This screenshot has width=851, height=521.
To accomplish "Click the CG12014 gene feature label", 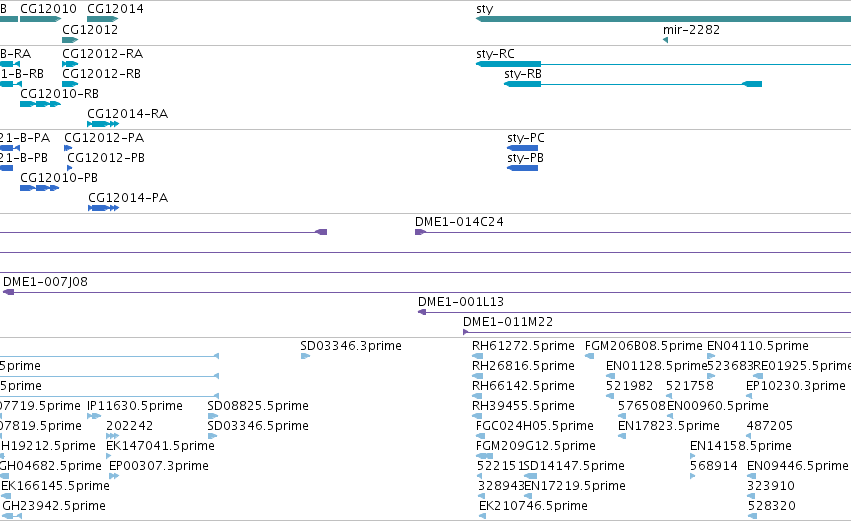I will click(115, 9).
